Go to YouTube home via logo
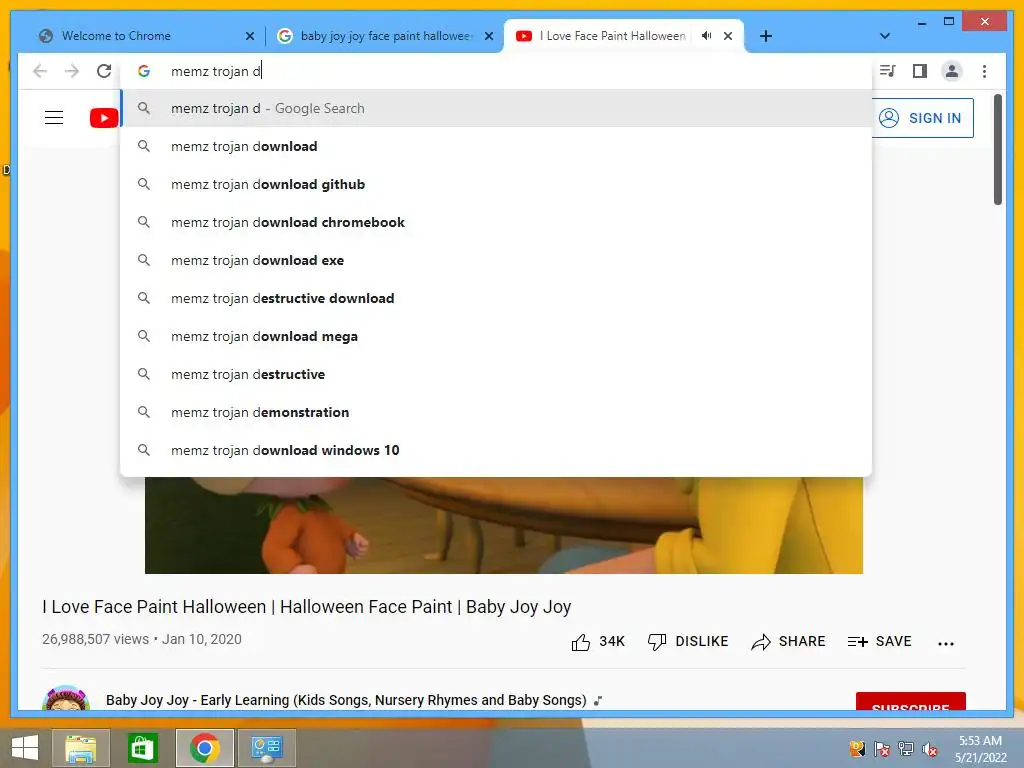Viewport: 1024px width, 768px height. coord(104,118)
